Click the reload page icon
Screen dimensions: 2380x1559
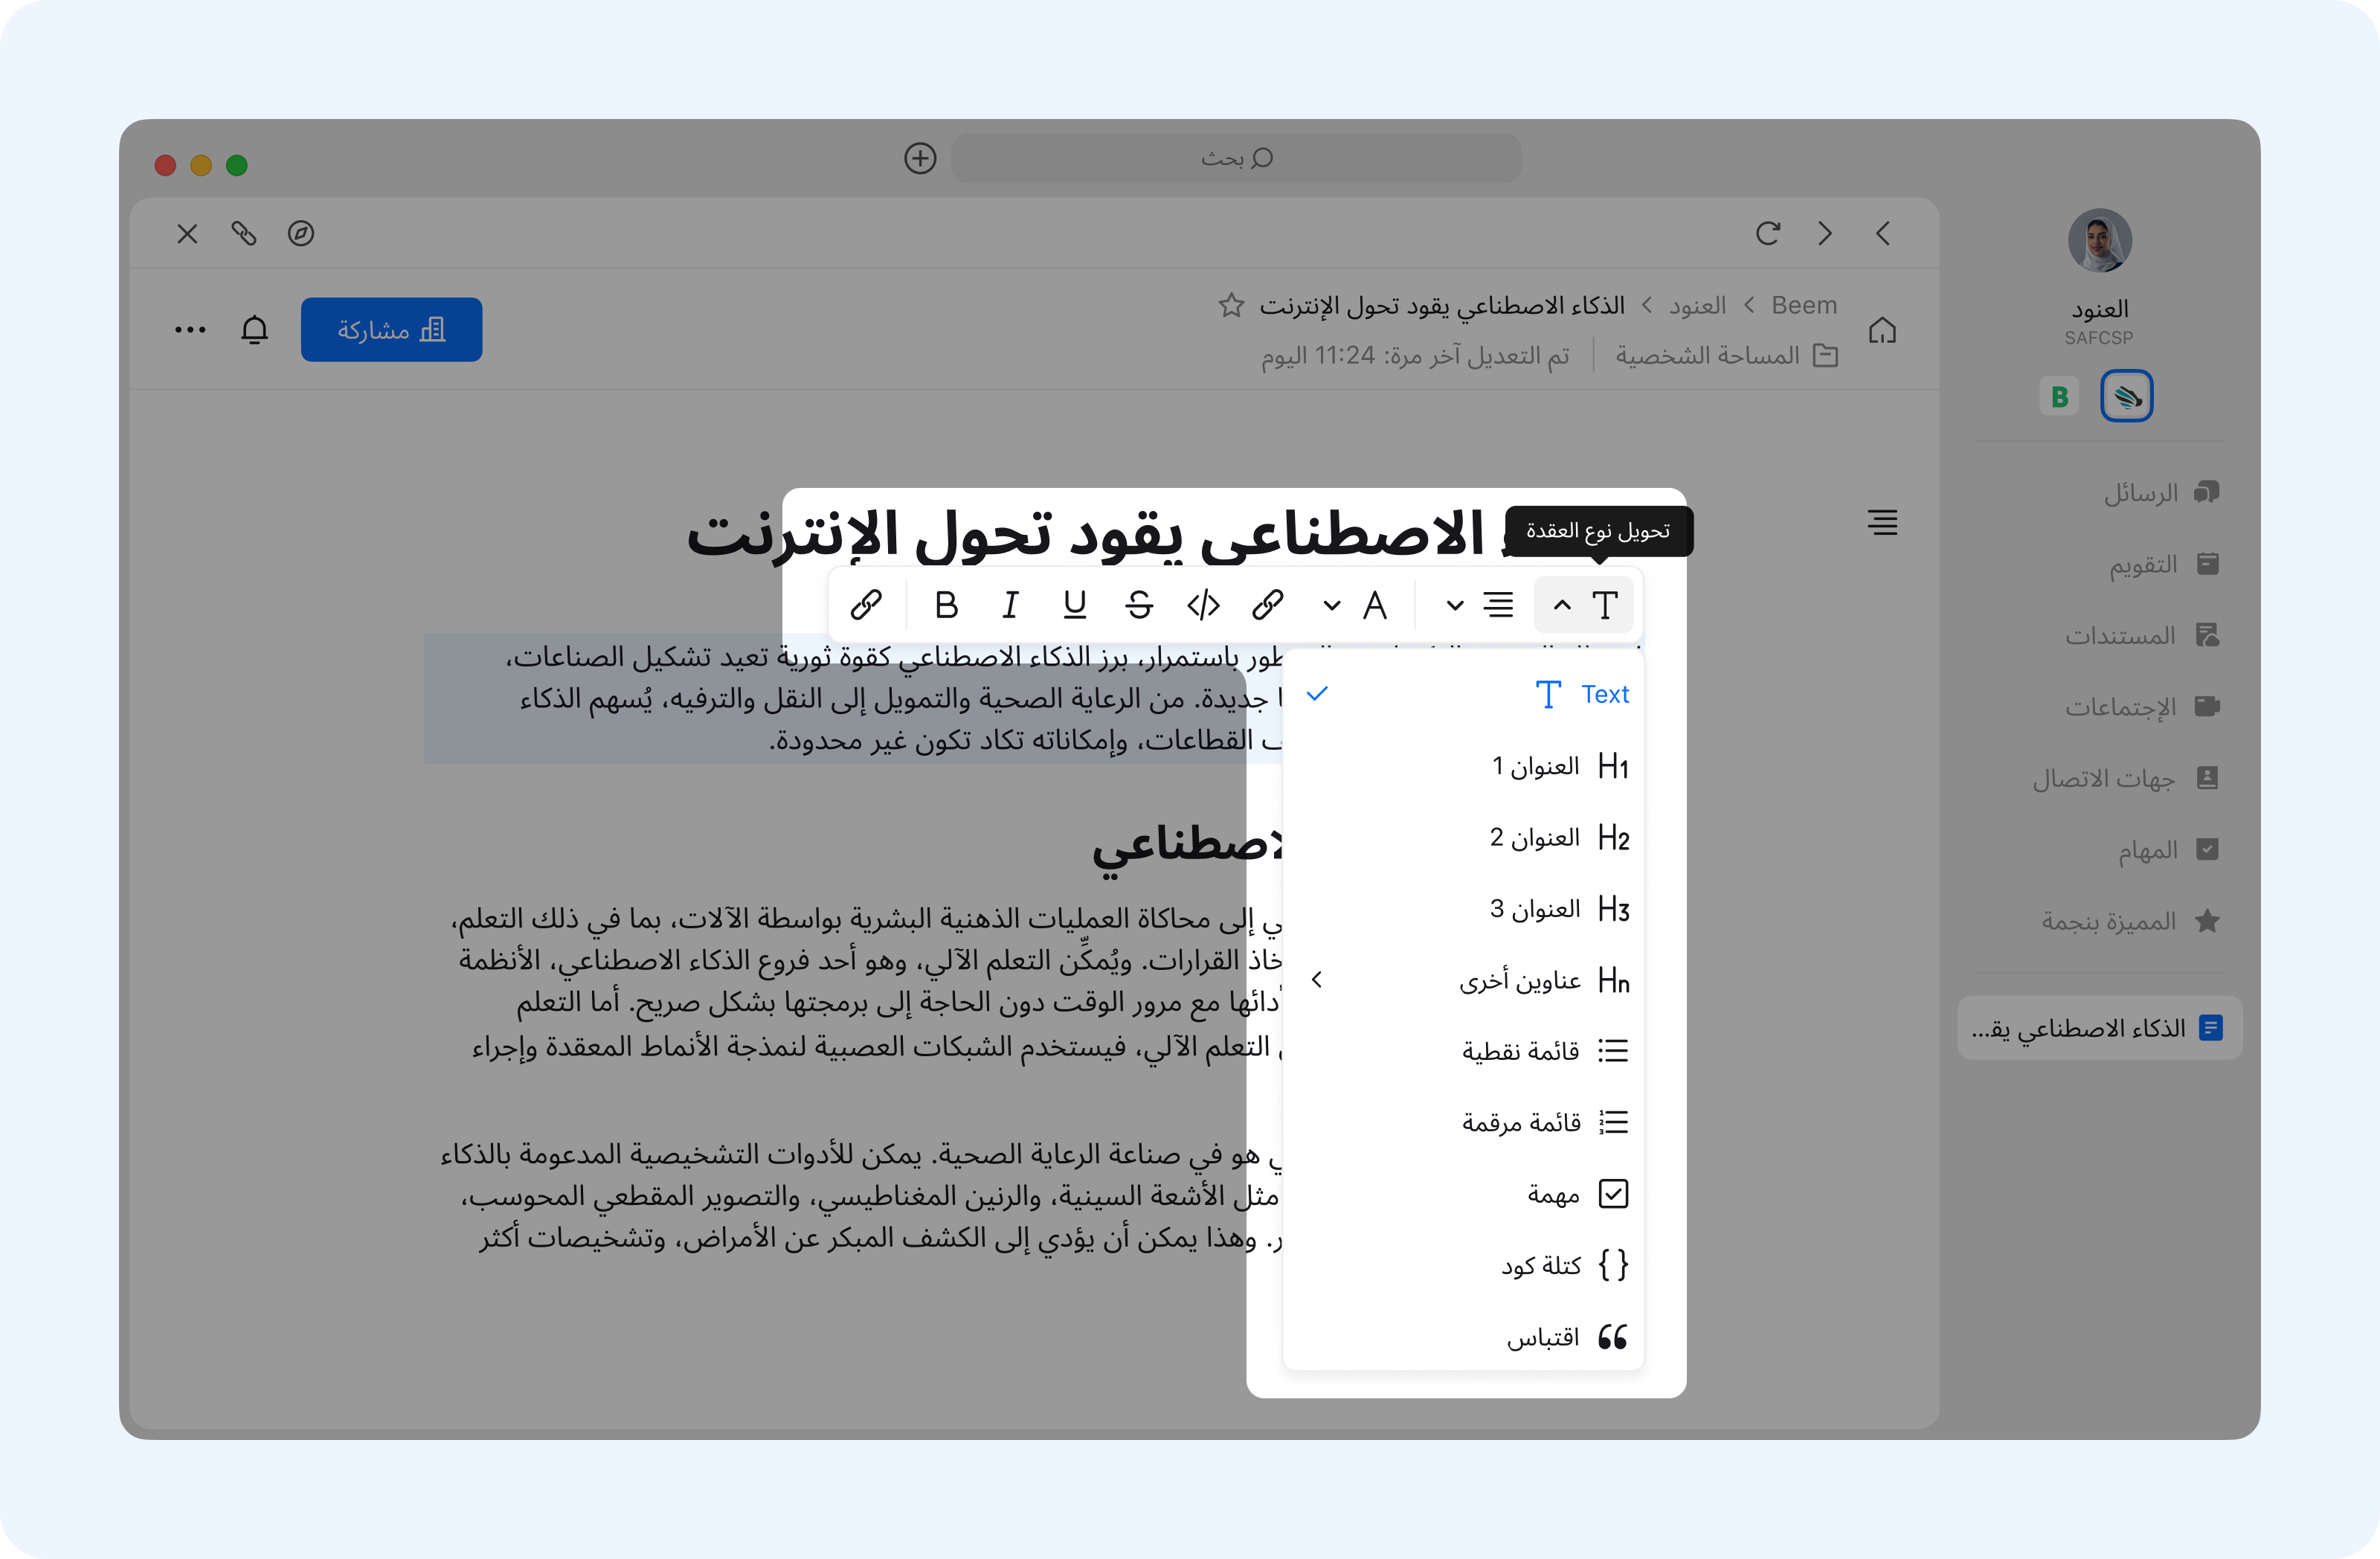click(x=1767, y=233)
